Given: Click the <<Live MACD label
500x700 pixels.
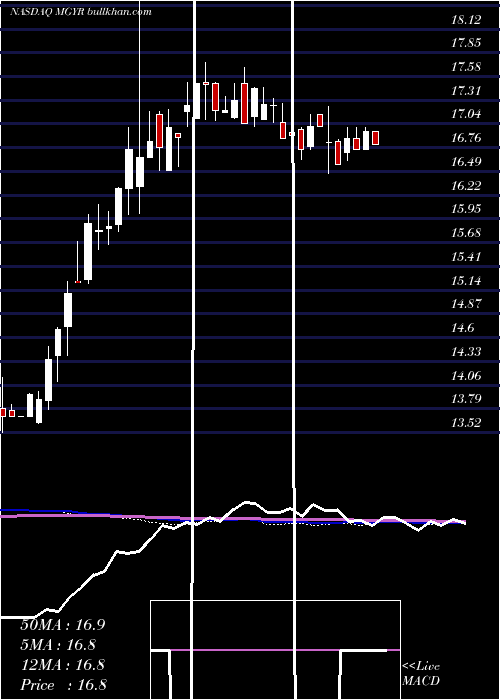Looking at the screenshot, I should (x=421, y=674).
